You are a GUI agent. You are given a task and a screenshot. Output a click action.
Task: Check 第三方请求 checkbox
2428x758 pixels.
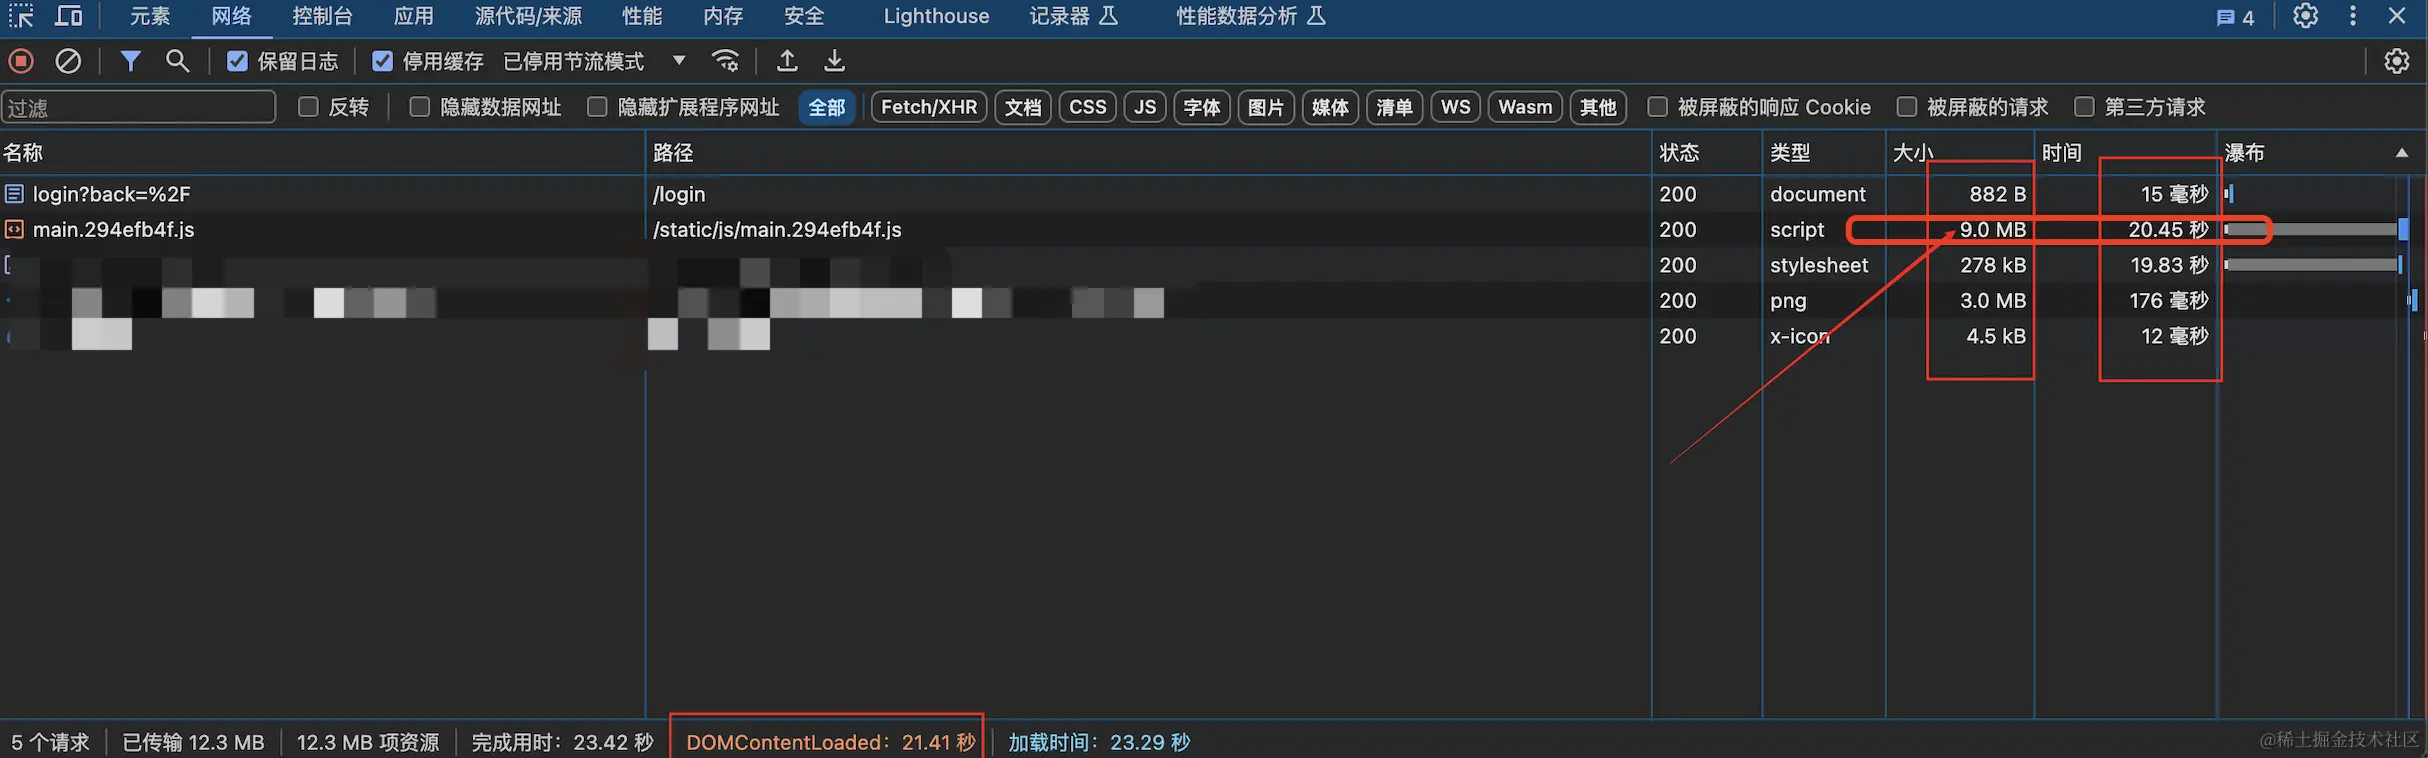pyautogui.click(x=2084, y=107)
